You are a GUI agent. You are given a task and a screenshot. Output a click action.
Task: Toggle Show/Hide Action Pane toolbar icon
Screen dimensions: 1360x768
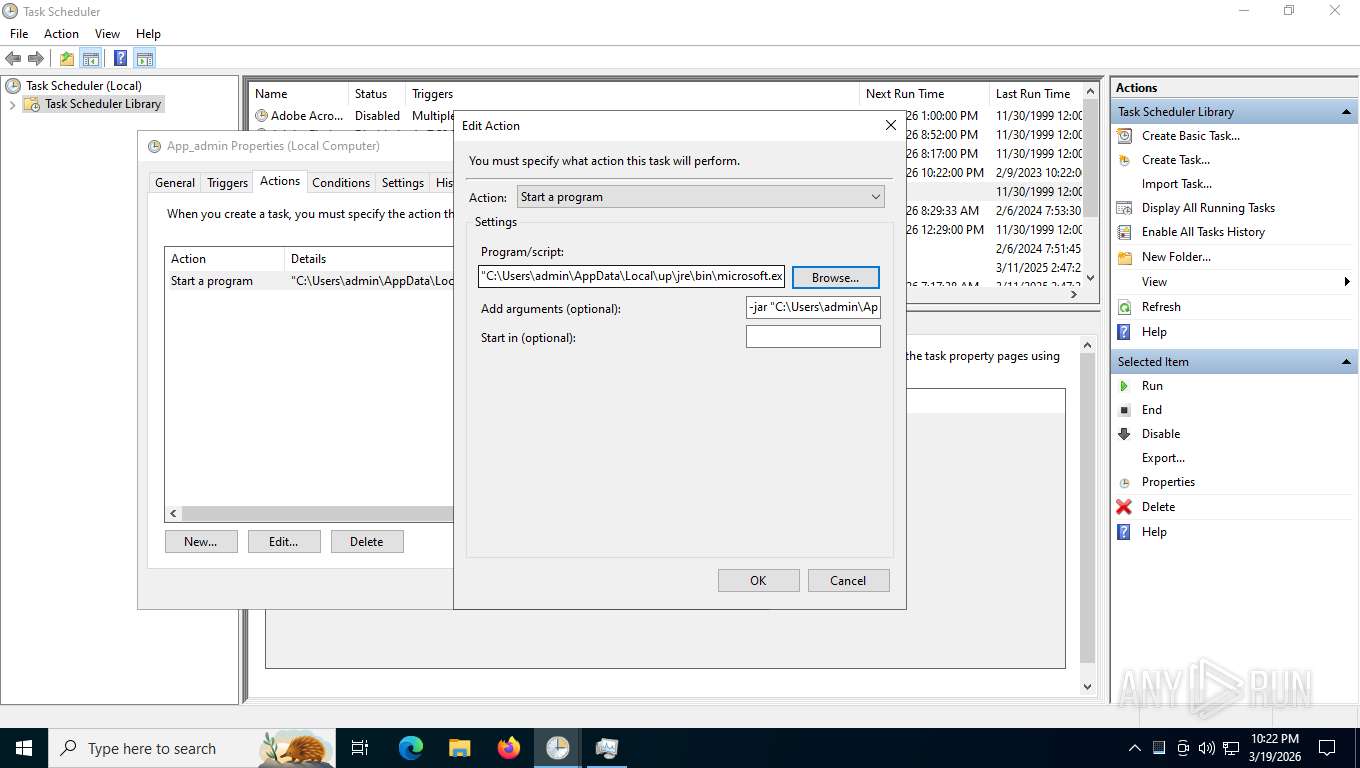[x=144, y=58]
